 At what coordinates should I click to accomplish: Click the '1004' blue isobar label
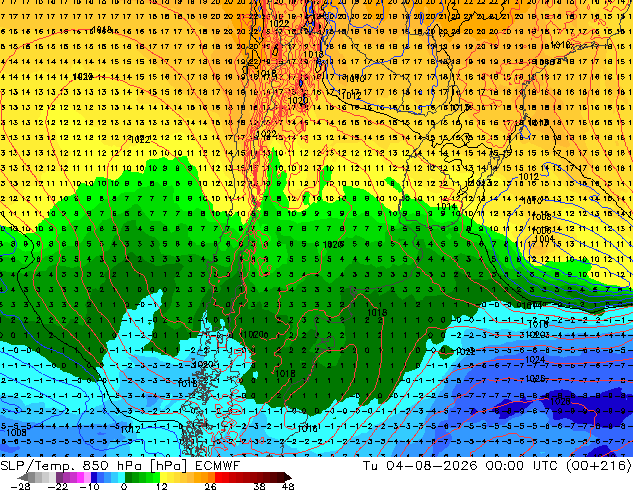click(544, 239)
